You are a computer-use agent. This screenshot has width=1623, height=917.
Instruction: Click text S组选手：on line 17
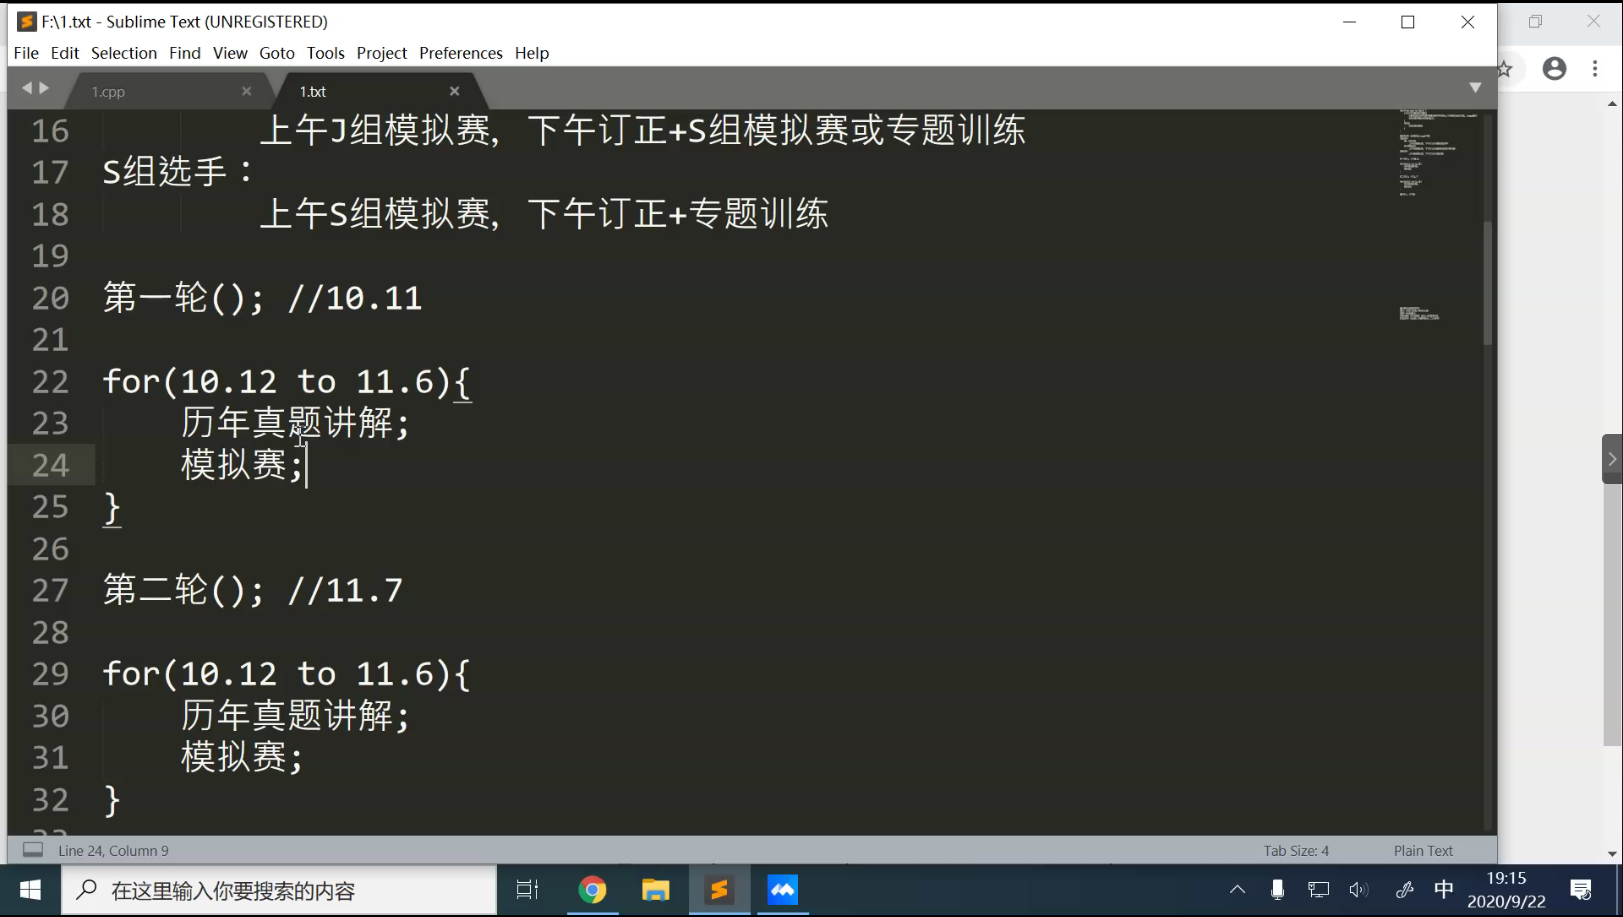tap(178, 172)
